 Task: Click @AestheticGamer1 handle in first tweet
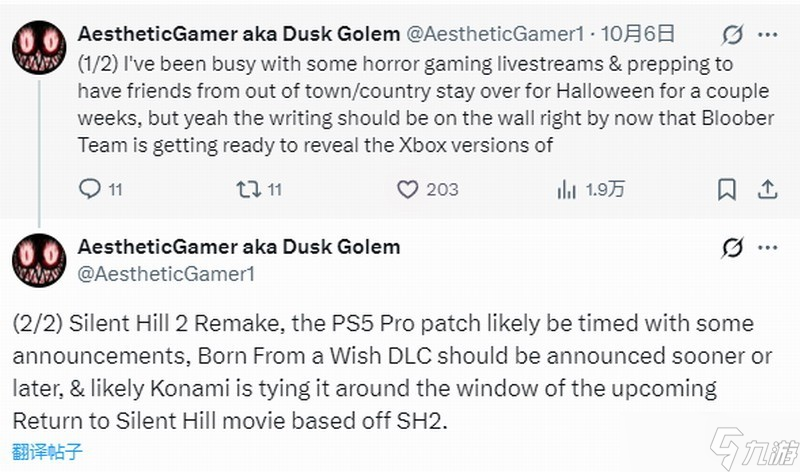click(495, 34)
